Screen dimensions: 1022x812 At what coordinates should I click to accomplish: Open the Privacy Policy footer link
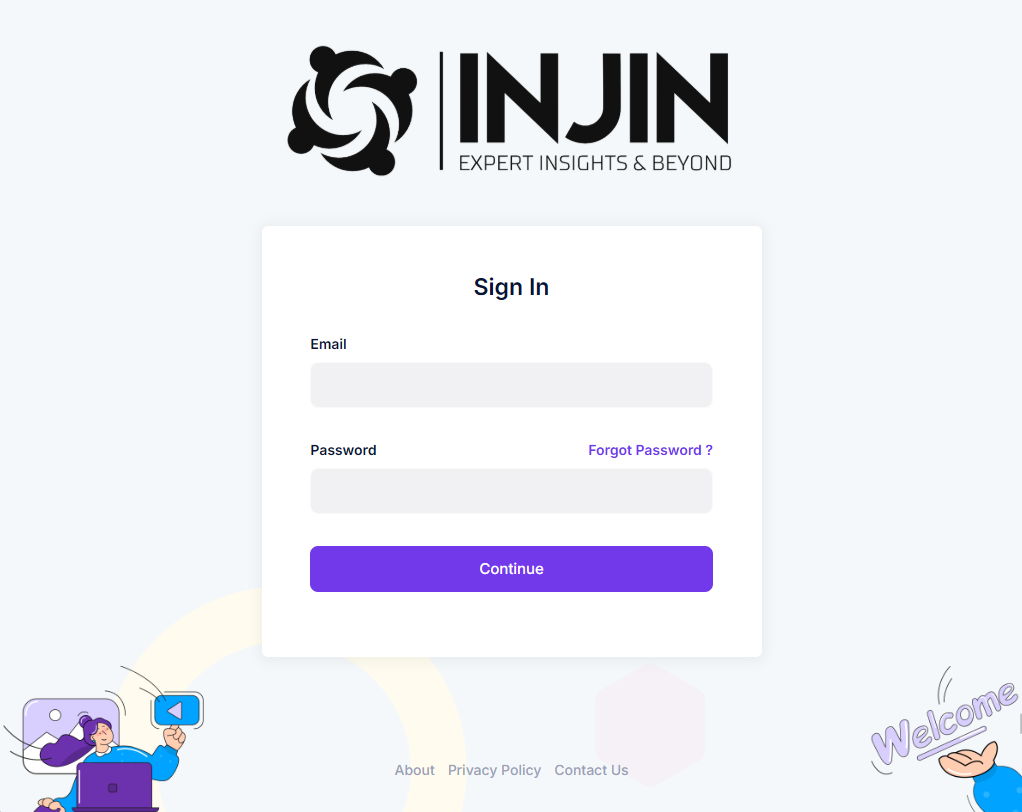494,770
